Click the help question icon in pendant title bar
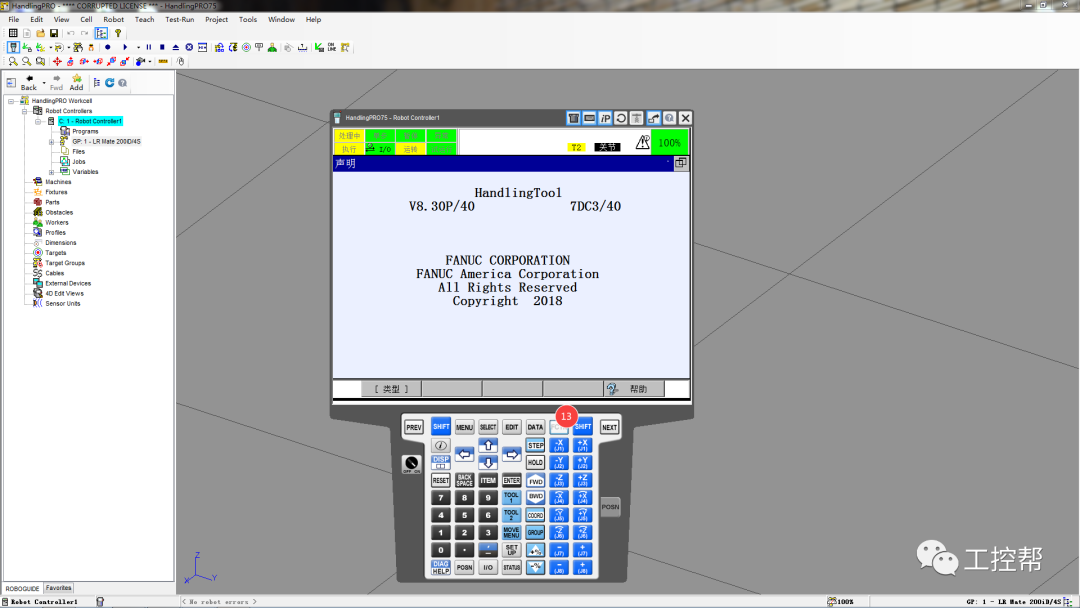 pyautogui.click(x=669, y=118)
